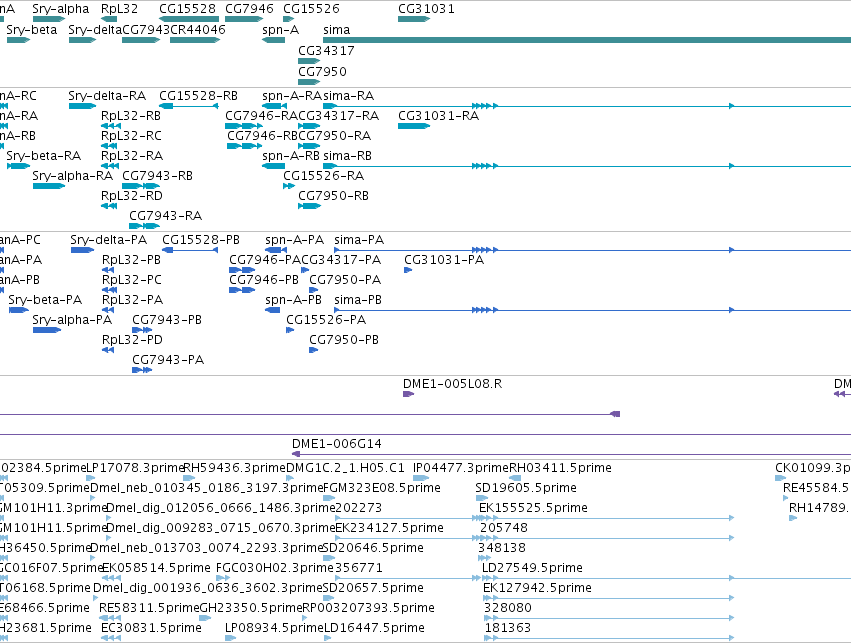Click the Sry-delta-RA transcript label
The width and height of the screenshot is (851, 643).
(107, 96)
